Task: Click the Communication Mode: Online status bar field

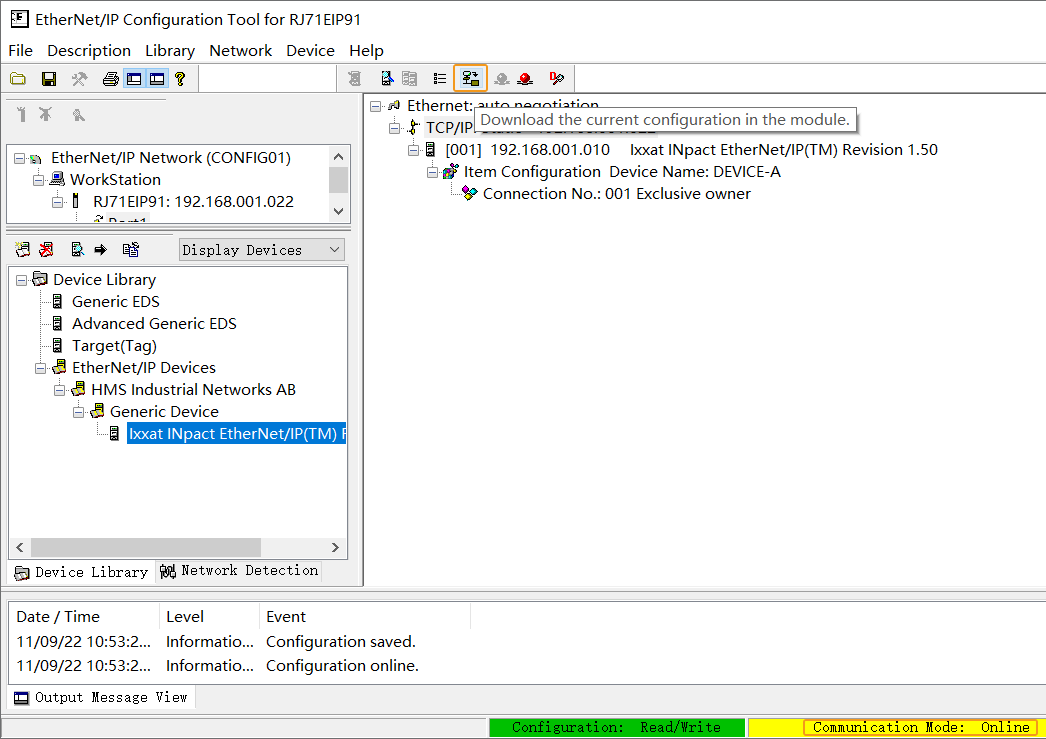Action: click(920, 727)
